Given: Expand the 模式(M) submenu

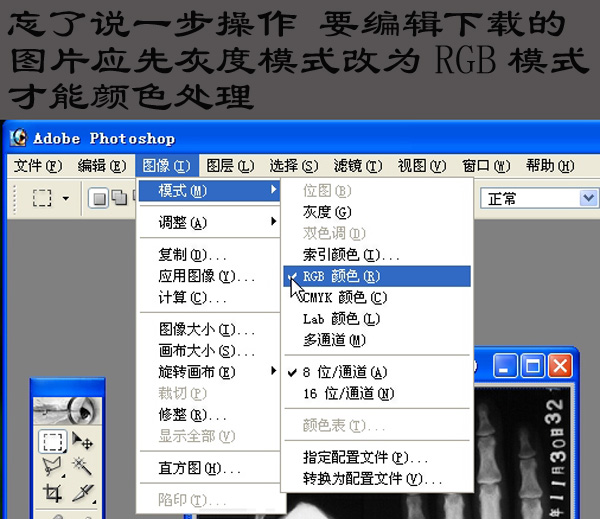Looking at the screenshot, I should coord(209,190).
